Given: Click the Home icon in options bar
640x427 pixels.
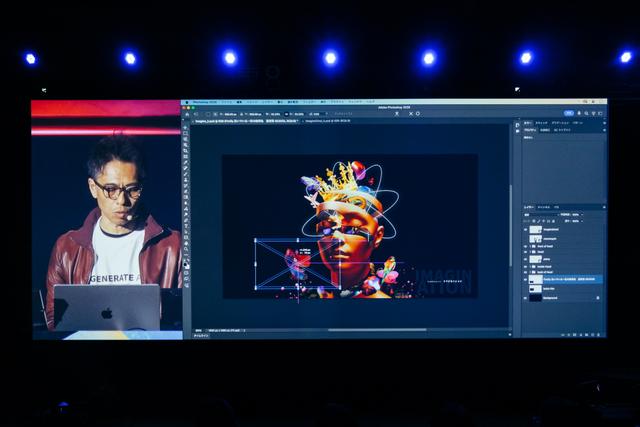Looking at the screenshot, I should [x=187, y=114].
